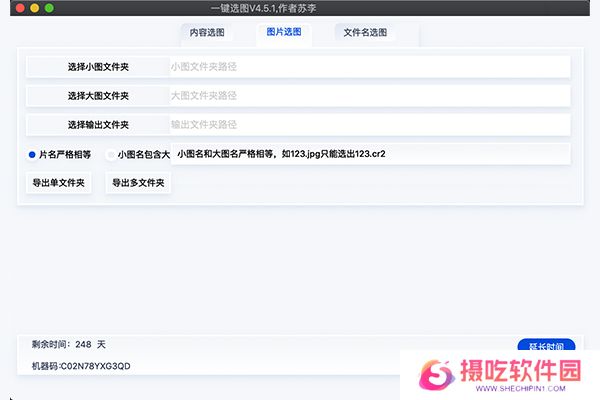Click the 剩余时间 248 天 text
The image size is (600, 400).
click(x=69, y=344)
